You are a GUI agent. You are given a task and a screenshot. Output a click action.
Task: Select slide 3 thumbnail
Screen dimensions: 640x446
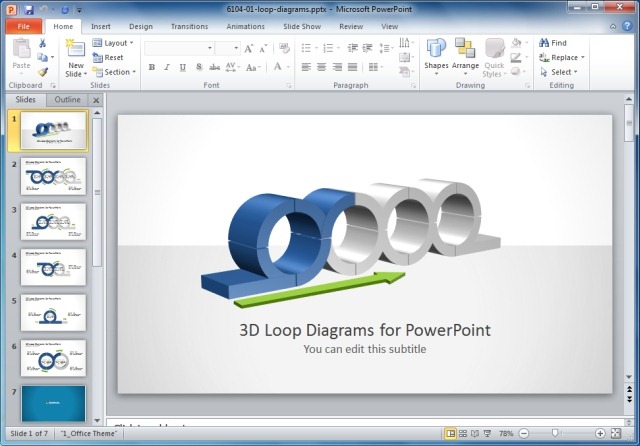click(x=53, y=222)
